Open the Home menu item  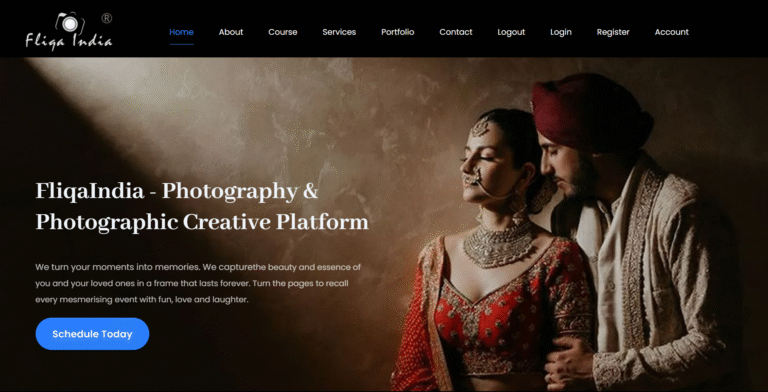tap(181, 32)
